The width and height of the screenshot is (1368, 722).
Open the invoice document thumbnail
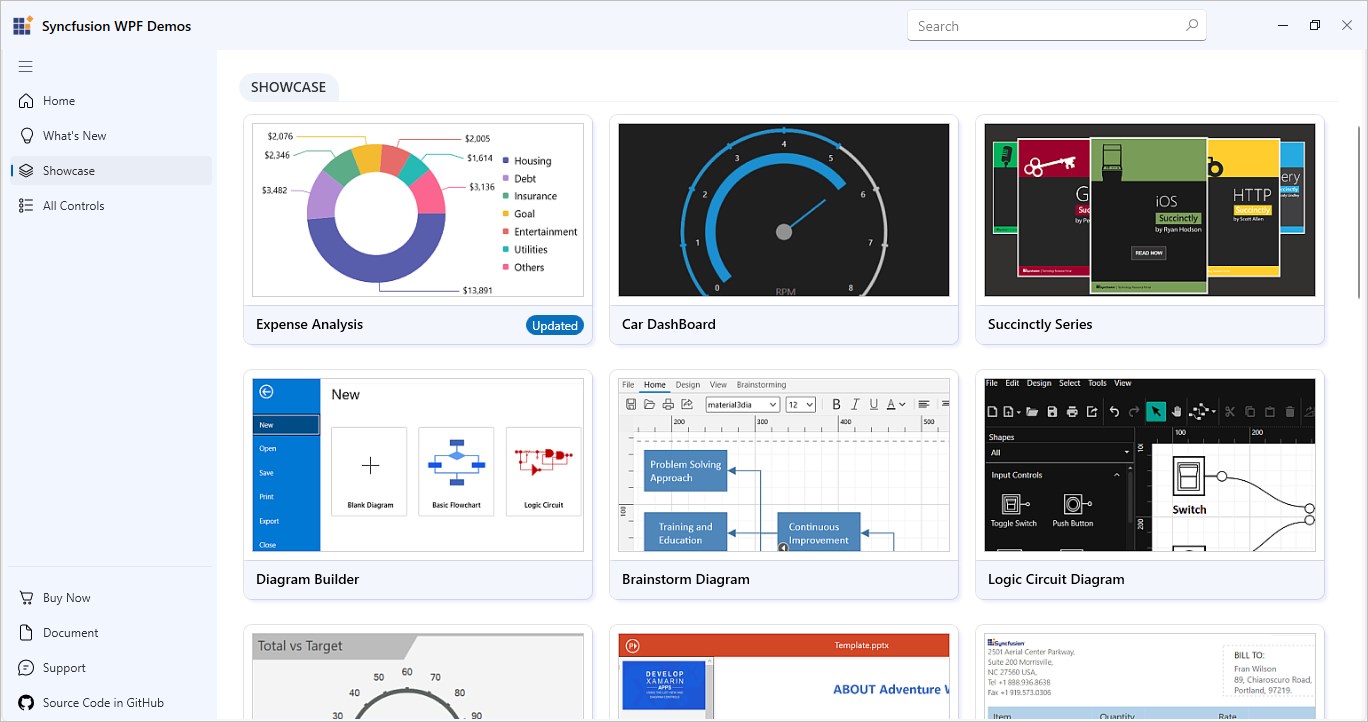[1150, 677]
